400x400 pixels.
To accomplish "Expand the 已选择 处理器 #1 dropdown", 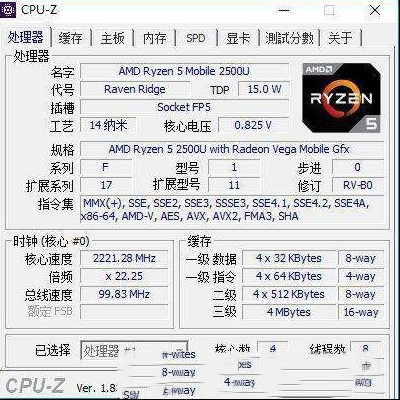I will tap(134, 350).
